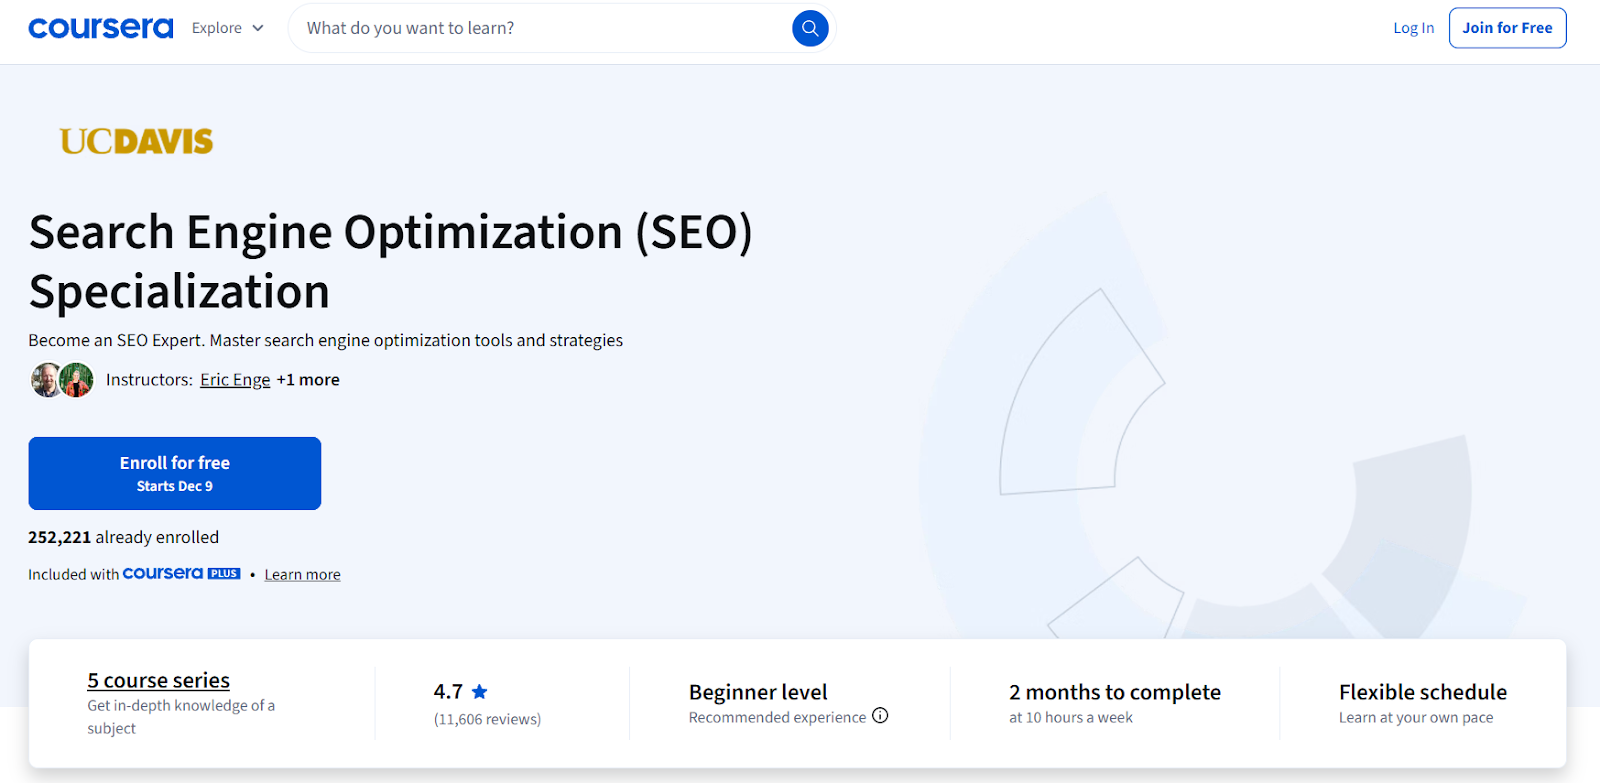Expand the Explore dropdown menu

(x=228, y=28)
